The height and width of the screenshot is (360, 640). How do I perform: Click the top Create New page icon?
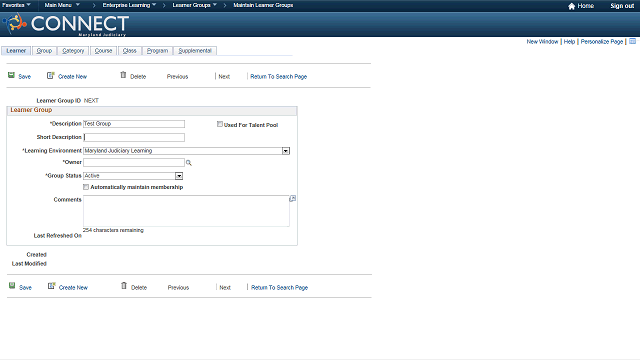click(x=51, y=76)
